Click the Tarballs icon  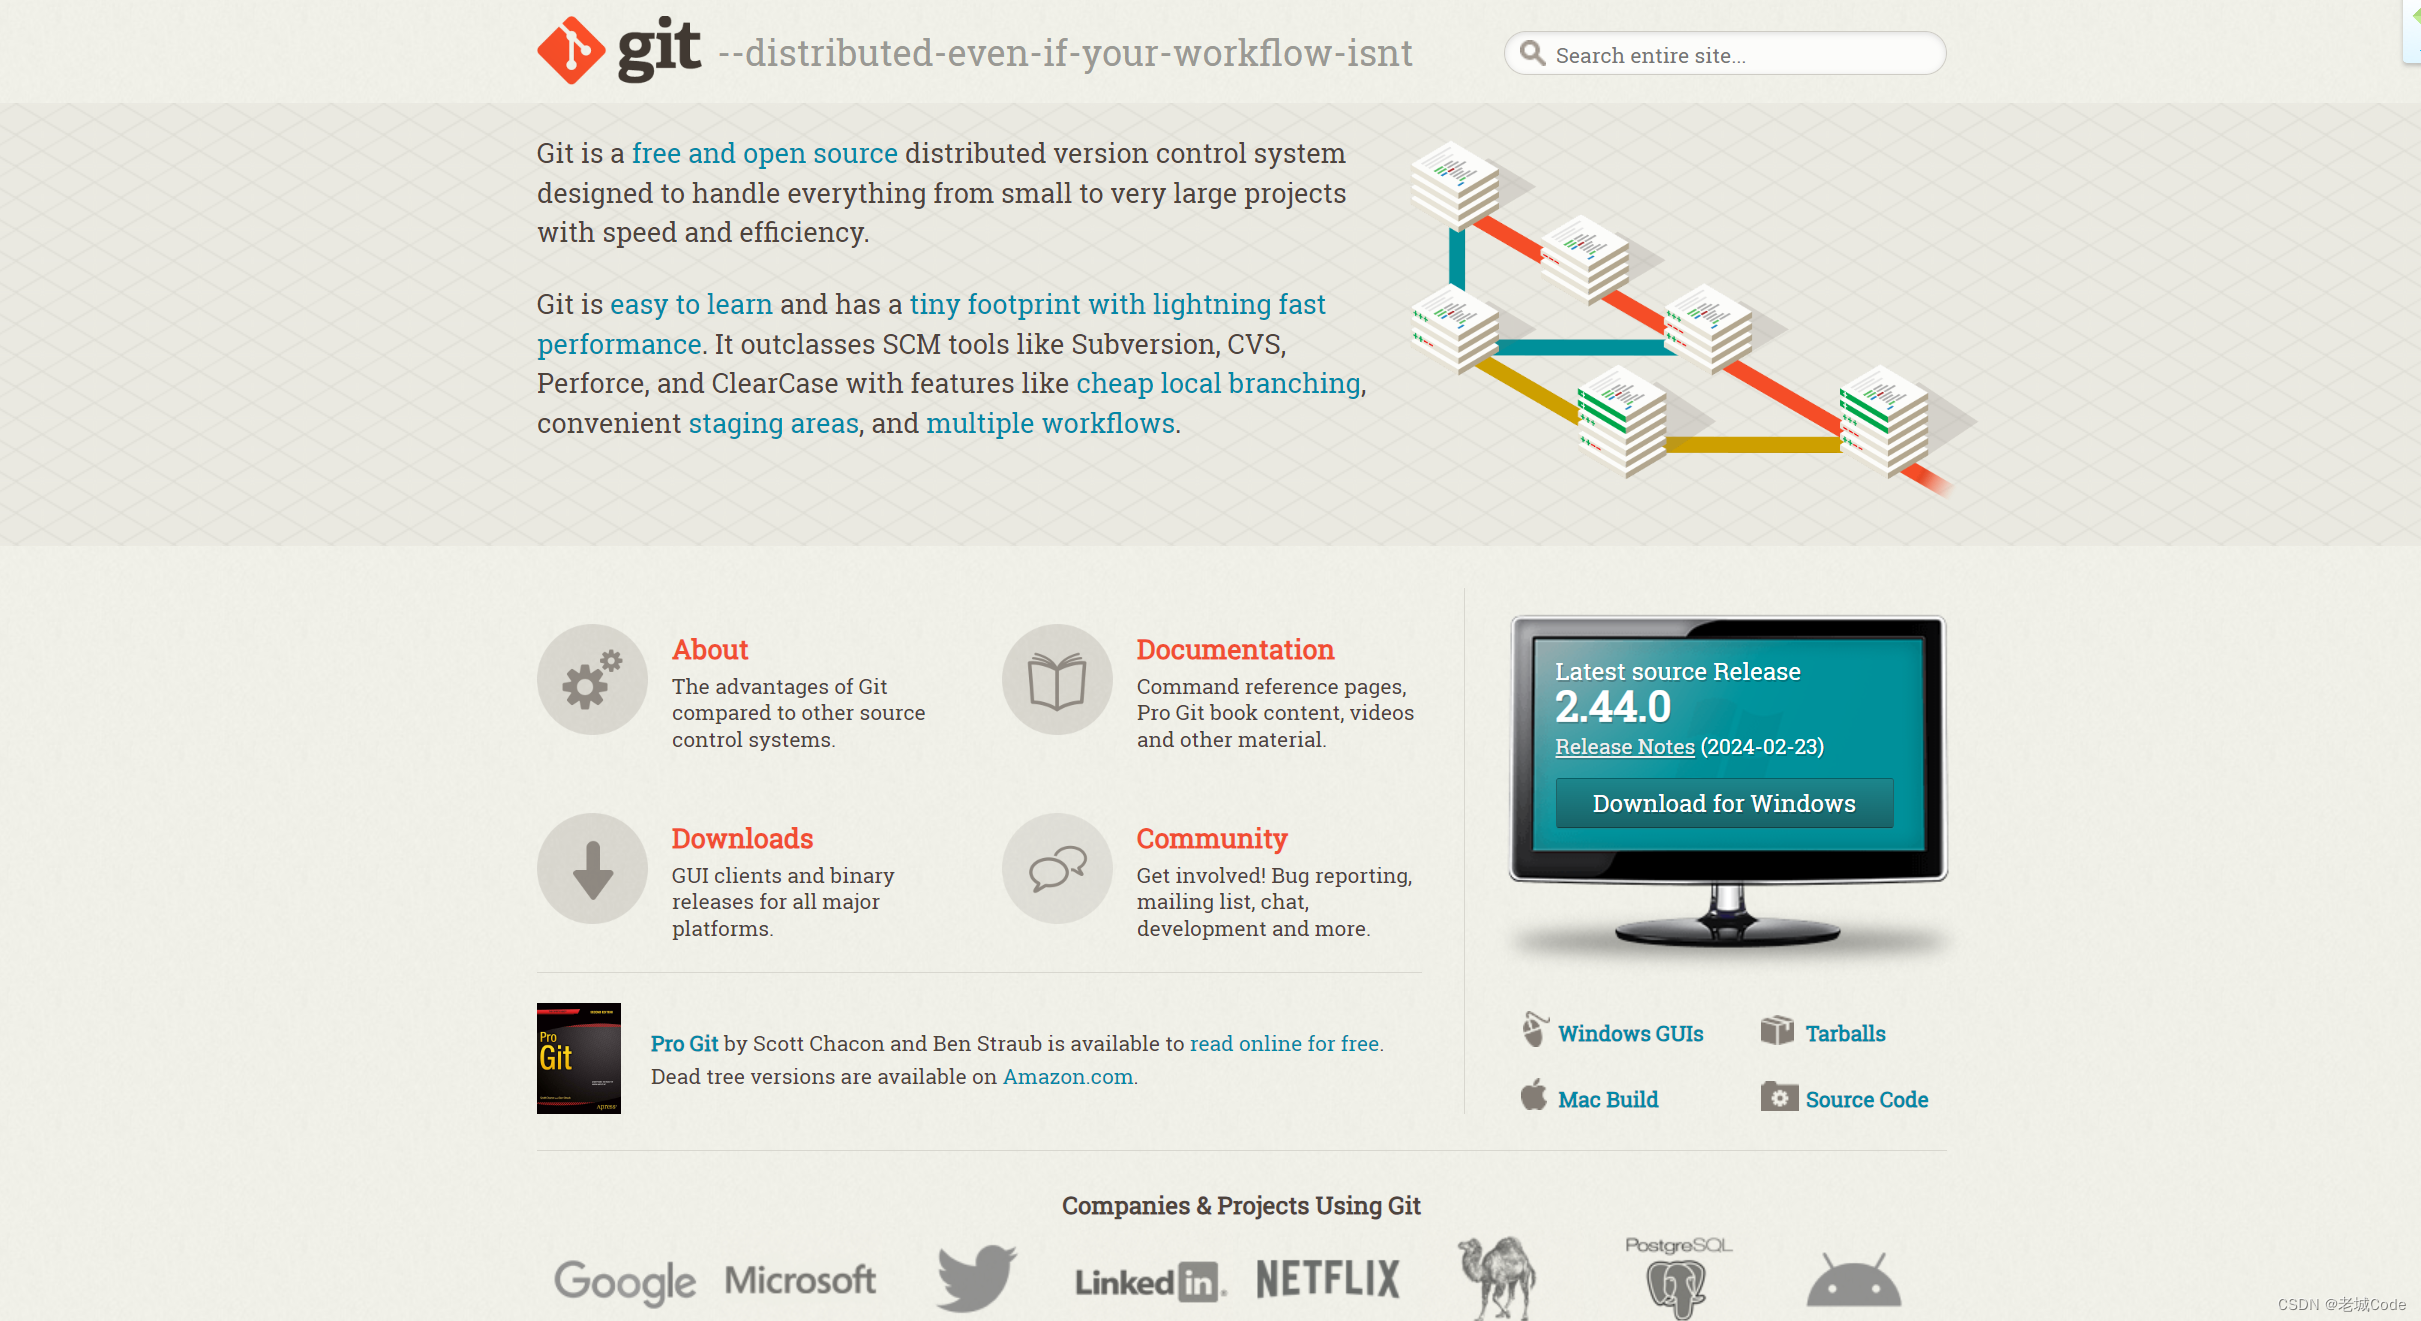click(x=1777, y=1031)
